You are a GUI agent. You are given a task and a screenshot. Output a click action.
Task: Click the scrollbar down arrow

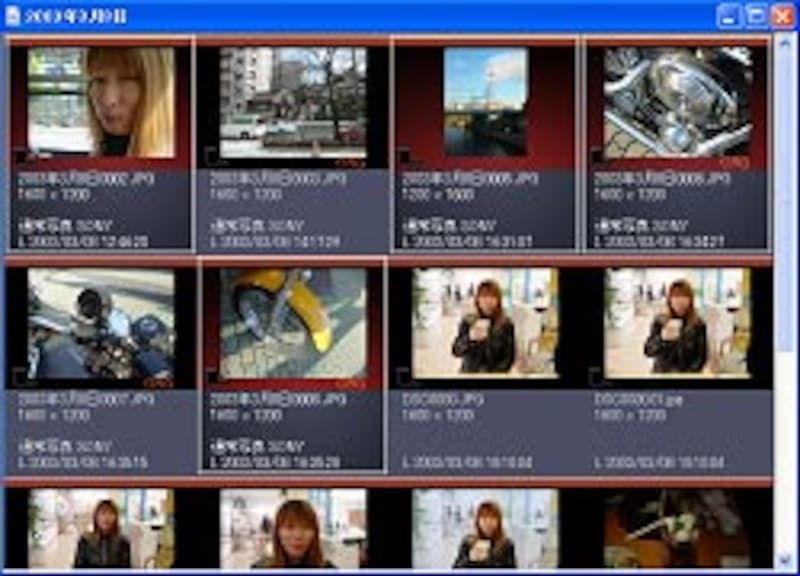[x=786, y=558]
